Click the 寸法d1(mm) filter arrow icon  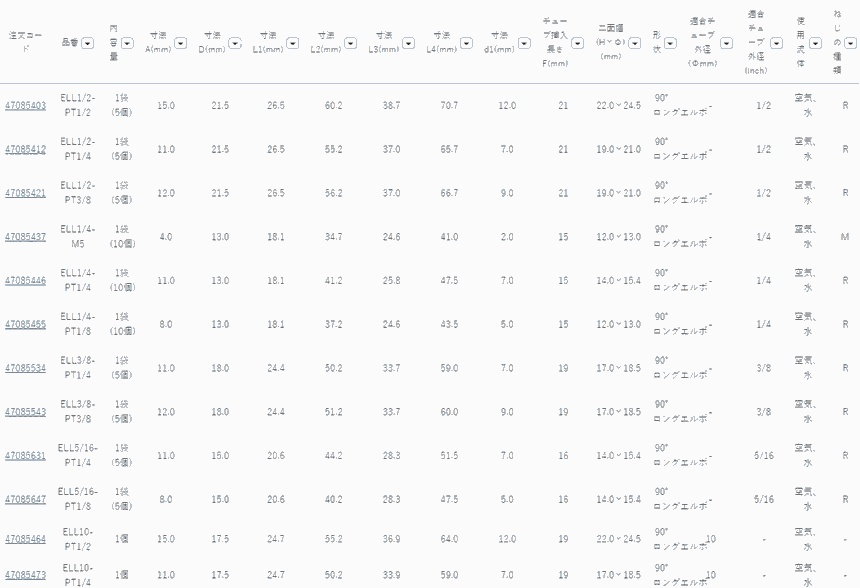(x=522, y=43)
